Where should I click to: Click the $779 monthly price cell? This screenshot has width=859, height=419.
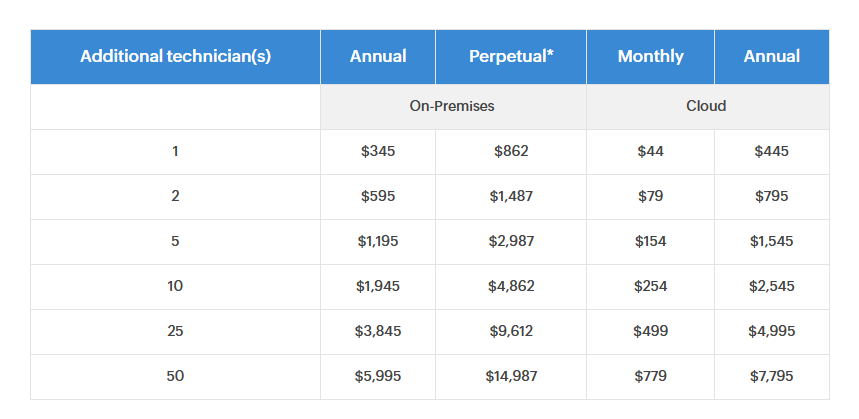(650, 377)
